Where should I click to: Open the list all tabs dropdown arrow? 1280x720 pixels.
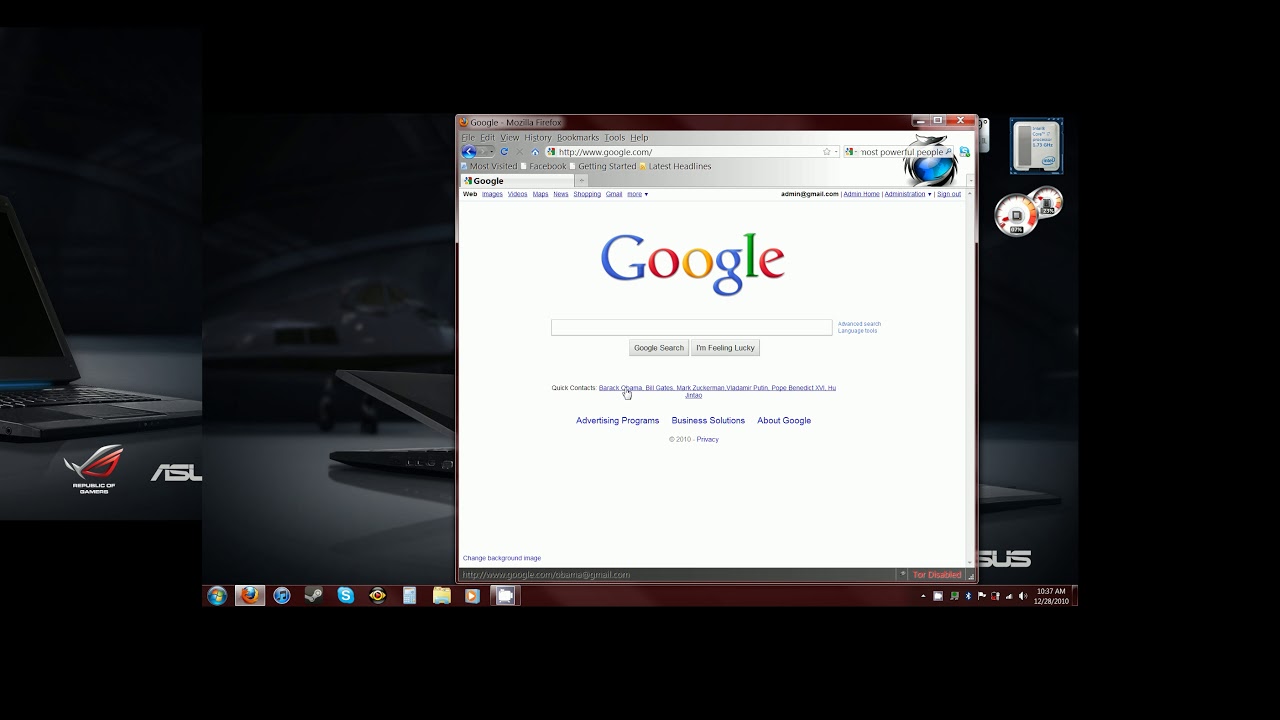(x=970, y=181)
